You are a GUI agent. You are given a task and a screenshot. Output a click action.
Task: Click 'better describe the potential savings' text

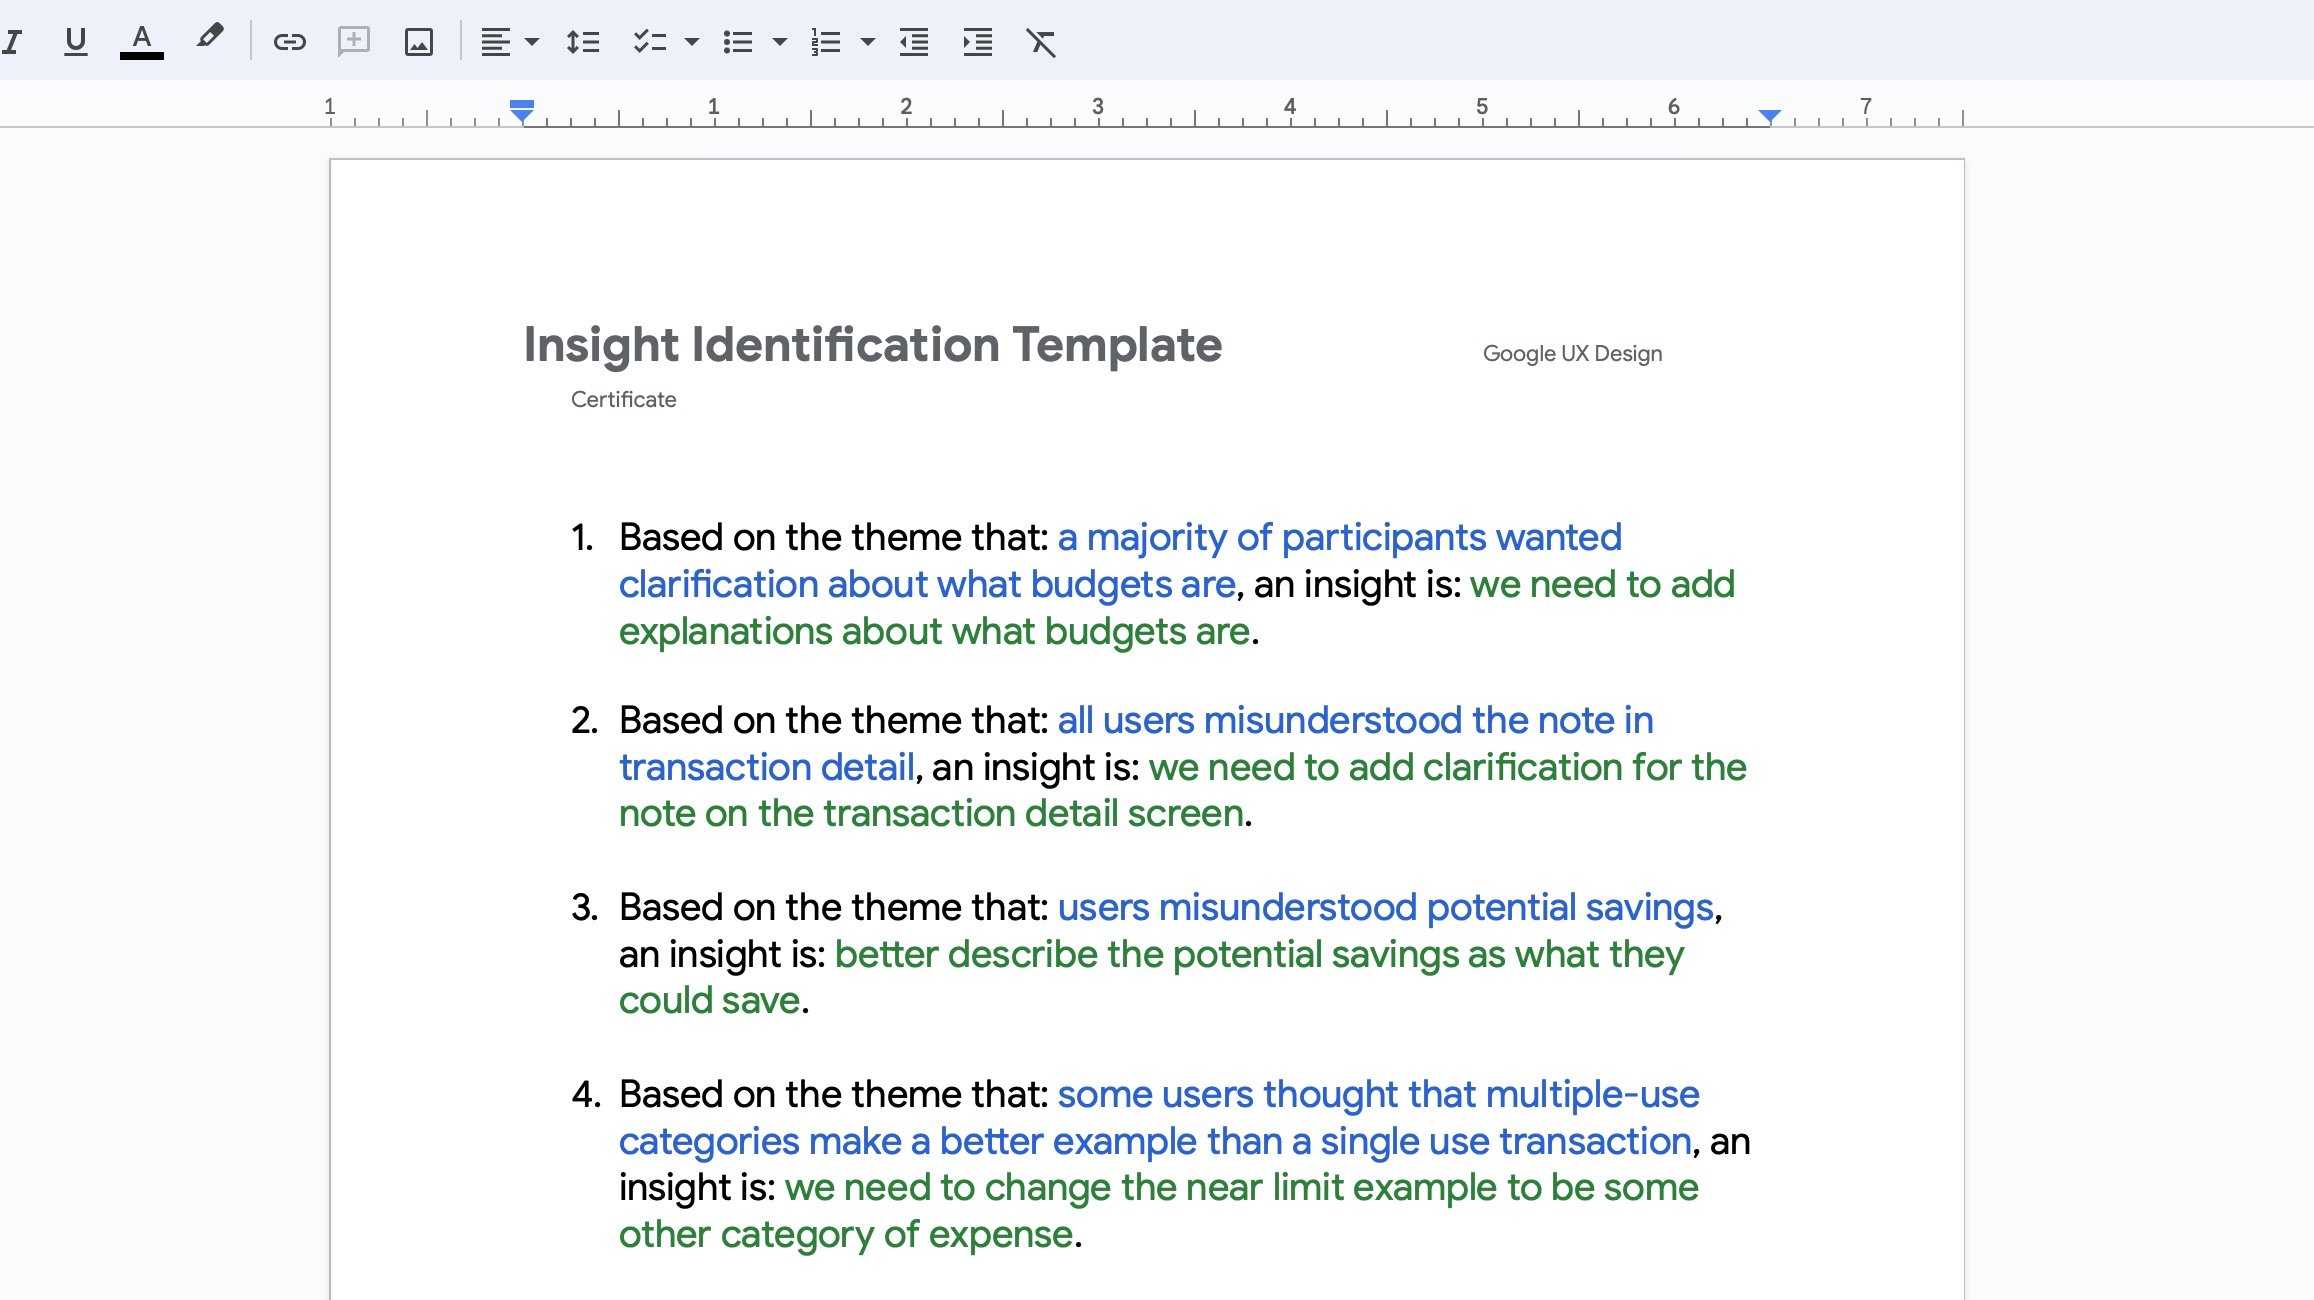(1148, 954)
